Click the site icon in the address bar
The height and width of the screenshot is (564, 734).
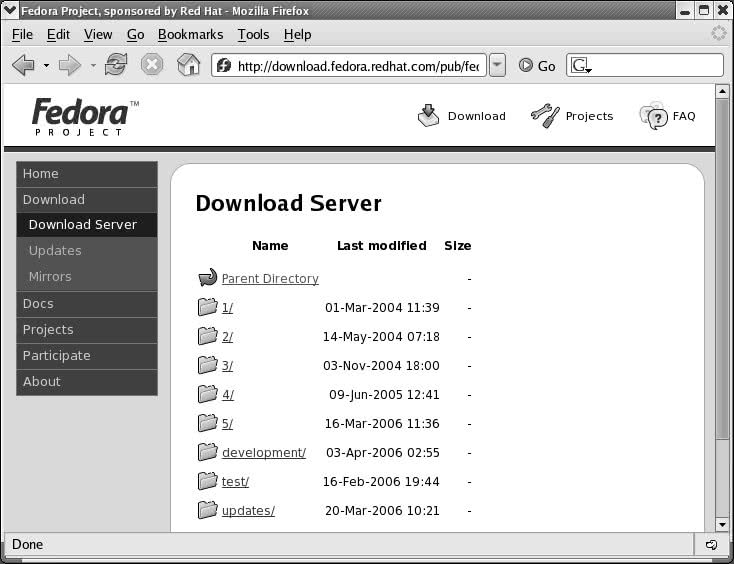coord(224,66)
